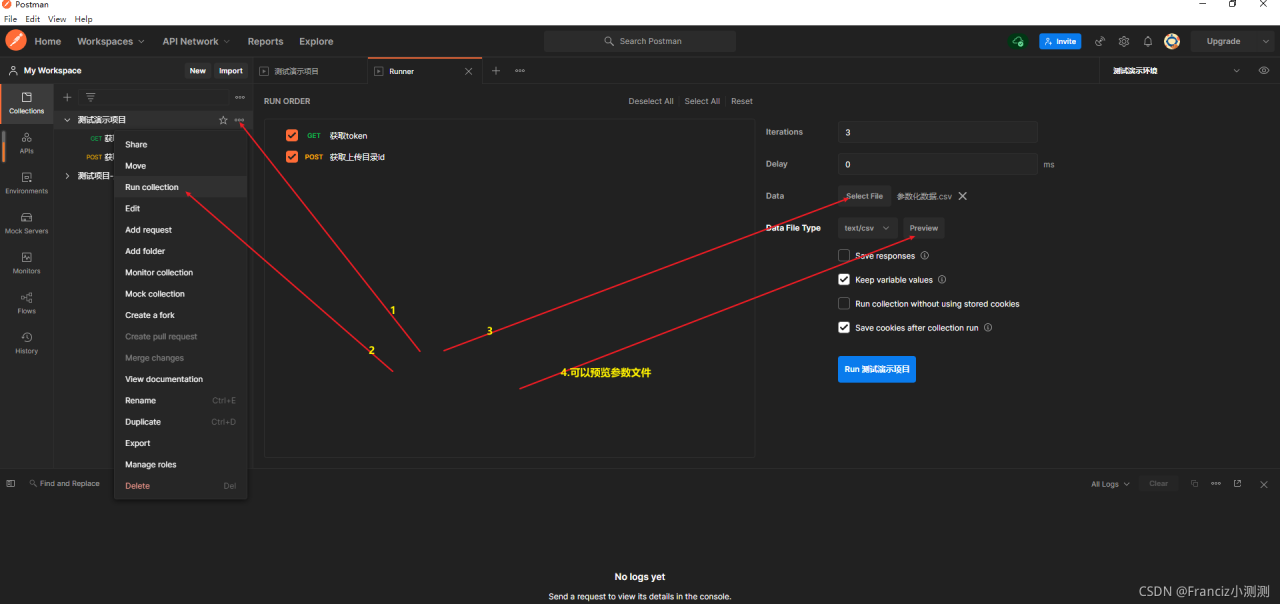The height and width of the screenshot is (604, 1280).
Task: Click the sync status cloud icon
Action: coord(1018,41)
